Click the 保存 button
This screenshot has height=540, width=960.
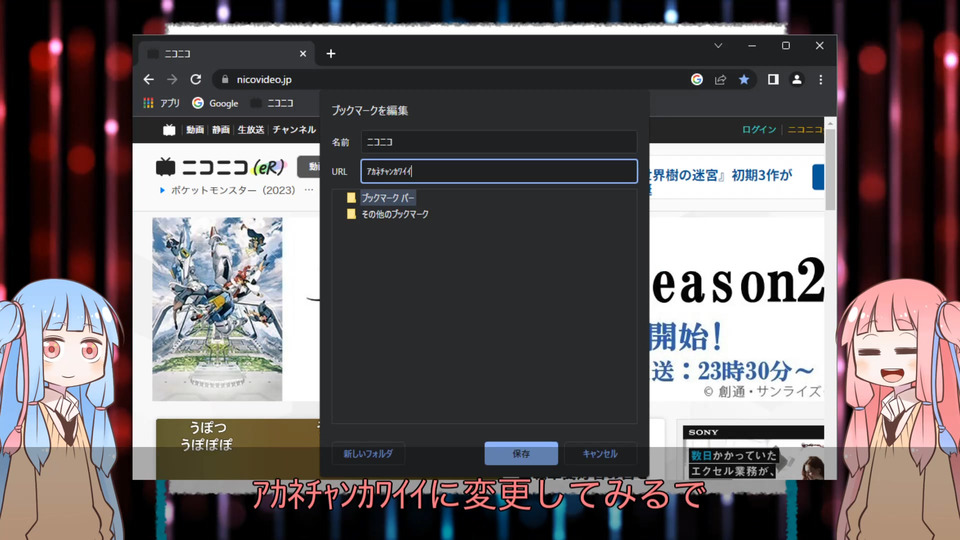pyautogui.click(x=521, y=454)
